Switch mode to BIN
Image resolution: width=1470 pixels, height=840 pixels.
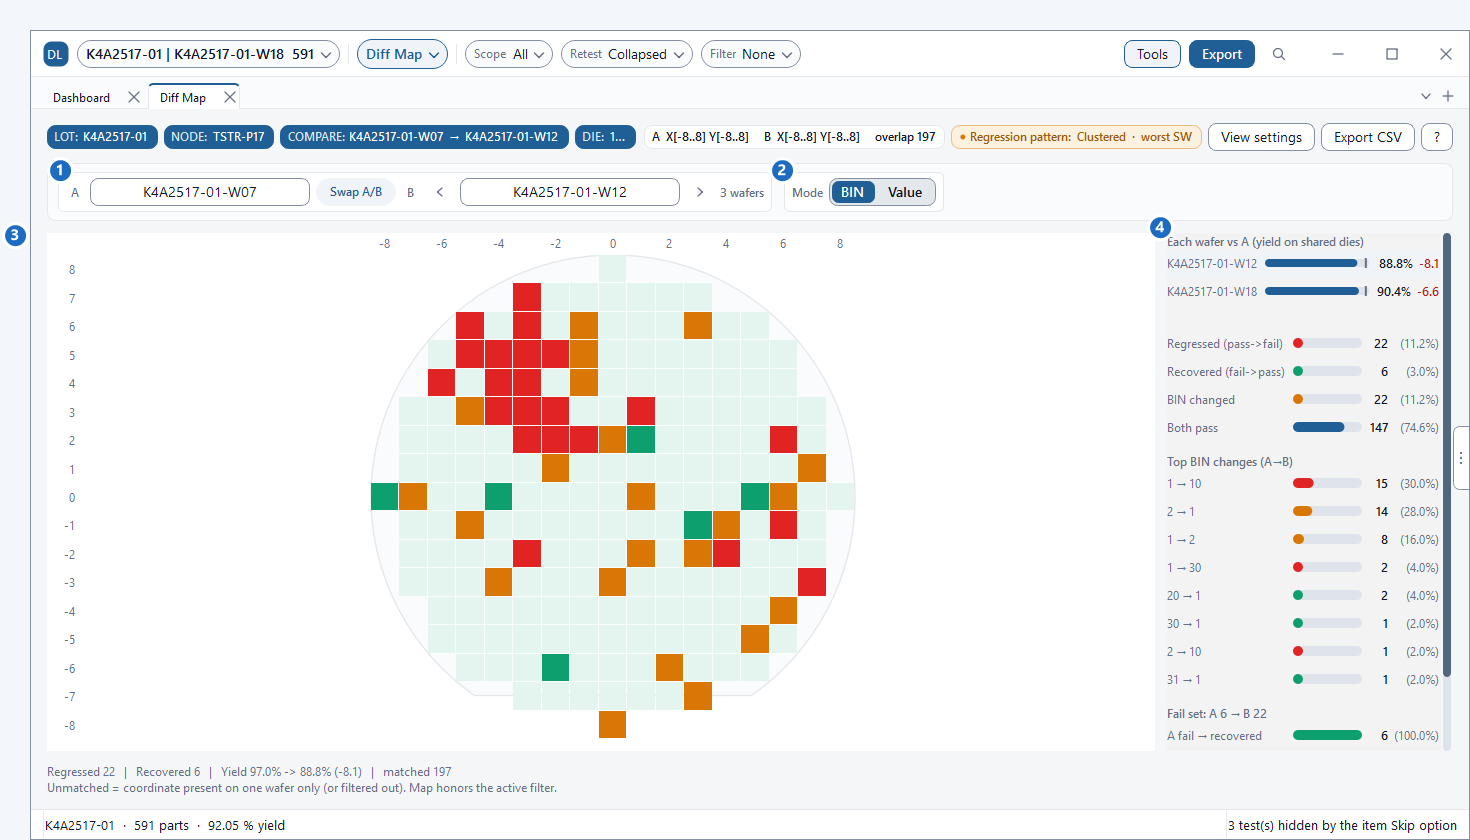852,192
